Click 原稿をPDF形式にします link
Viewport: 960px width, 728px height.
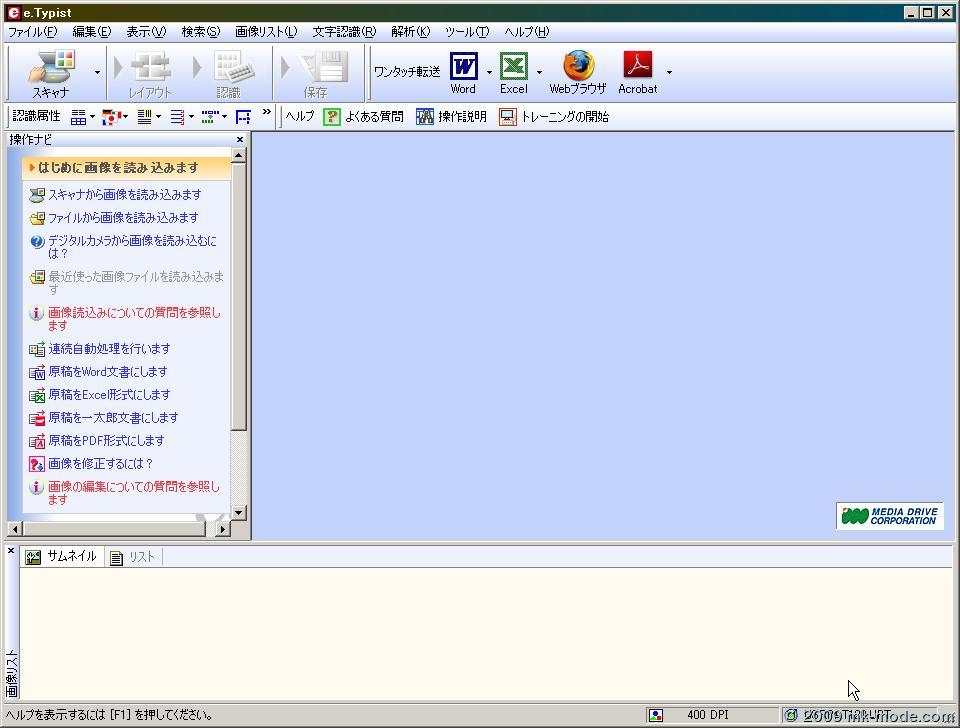click(106, 440)
